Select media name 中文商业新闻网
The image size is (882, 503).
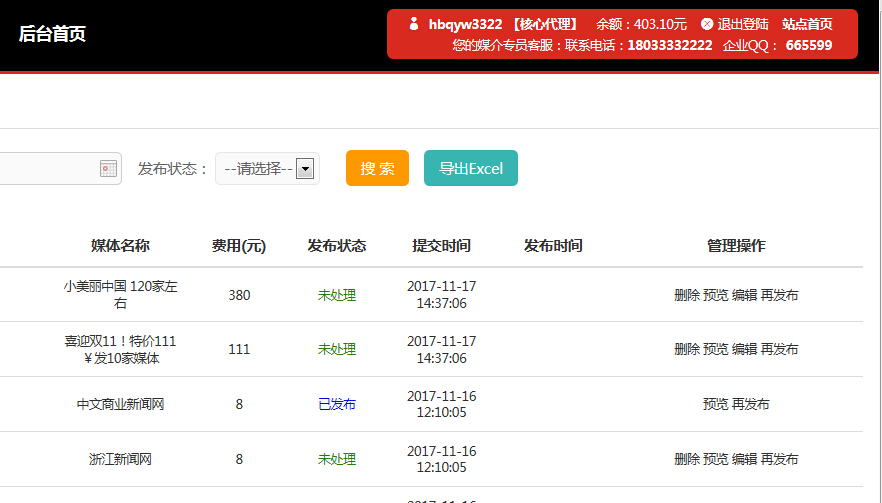coord(120,404)
